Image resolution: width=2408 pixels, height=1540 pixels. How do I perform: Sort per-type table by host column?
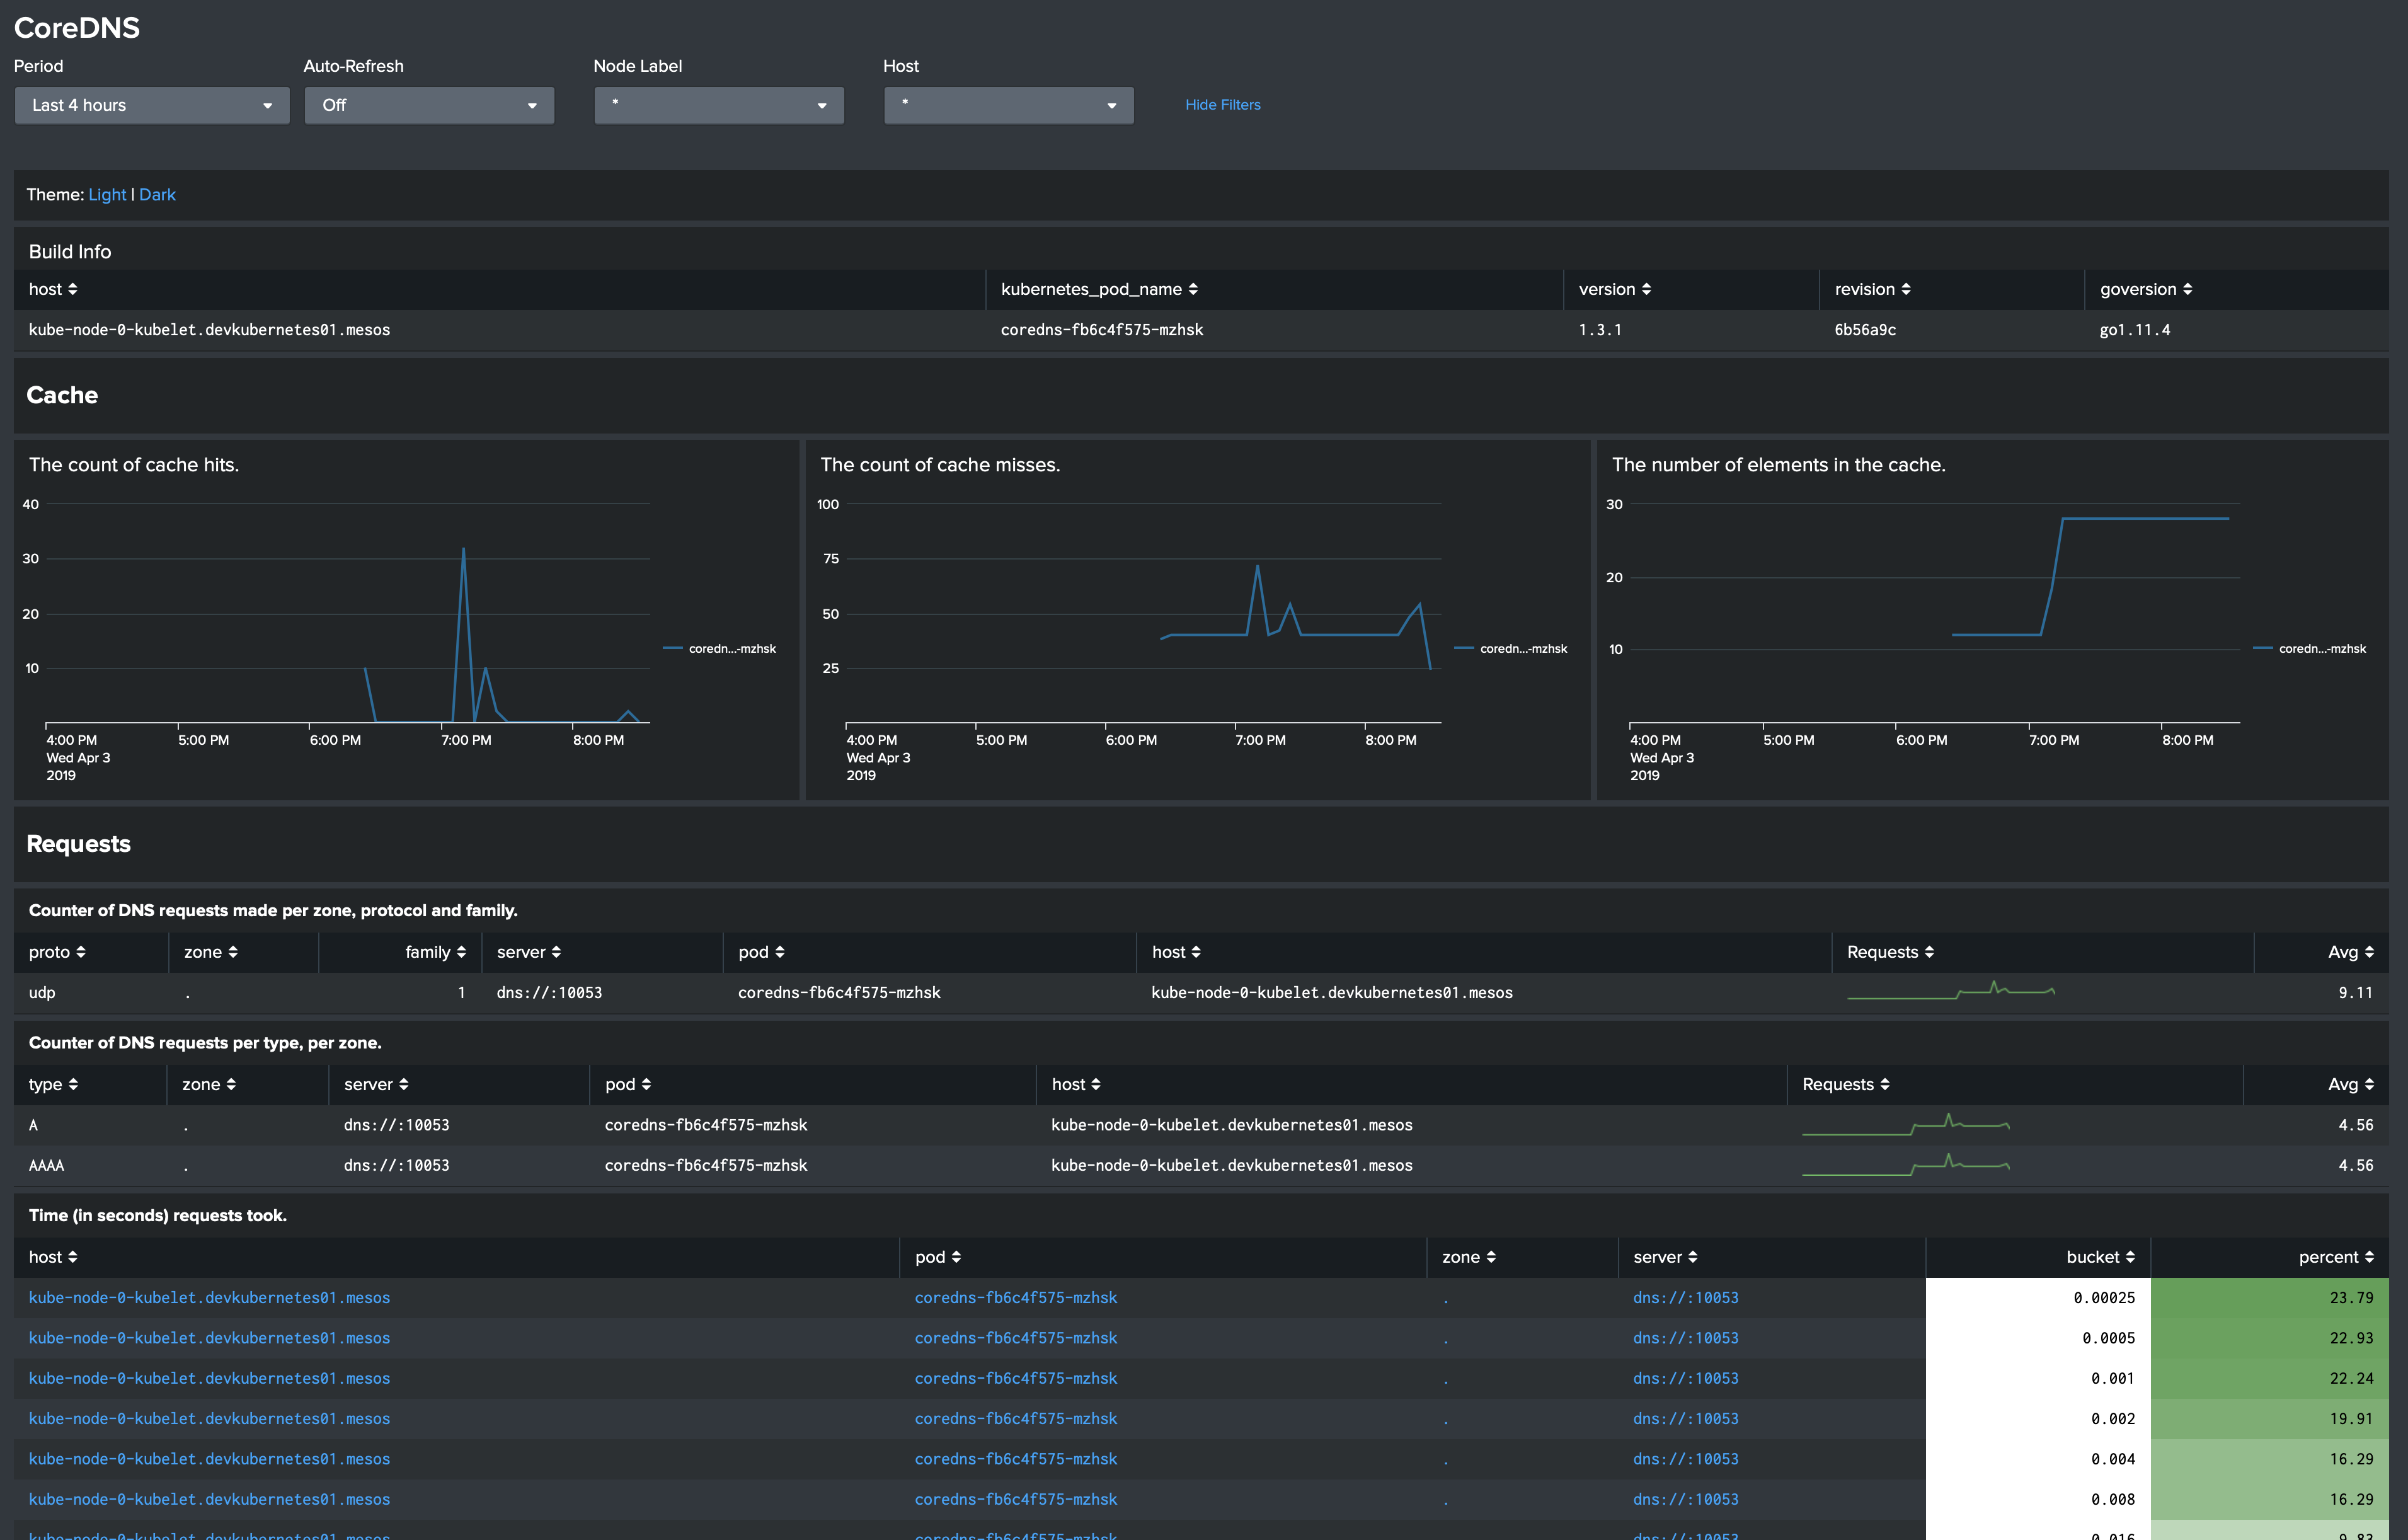[x=1076, y=1084]
